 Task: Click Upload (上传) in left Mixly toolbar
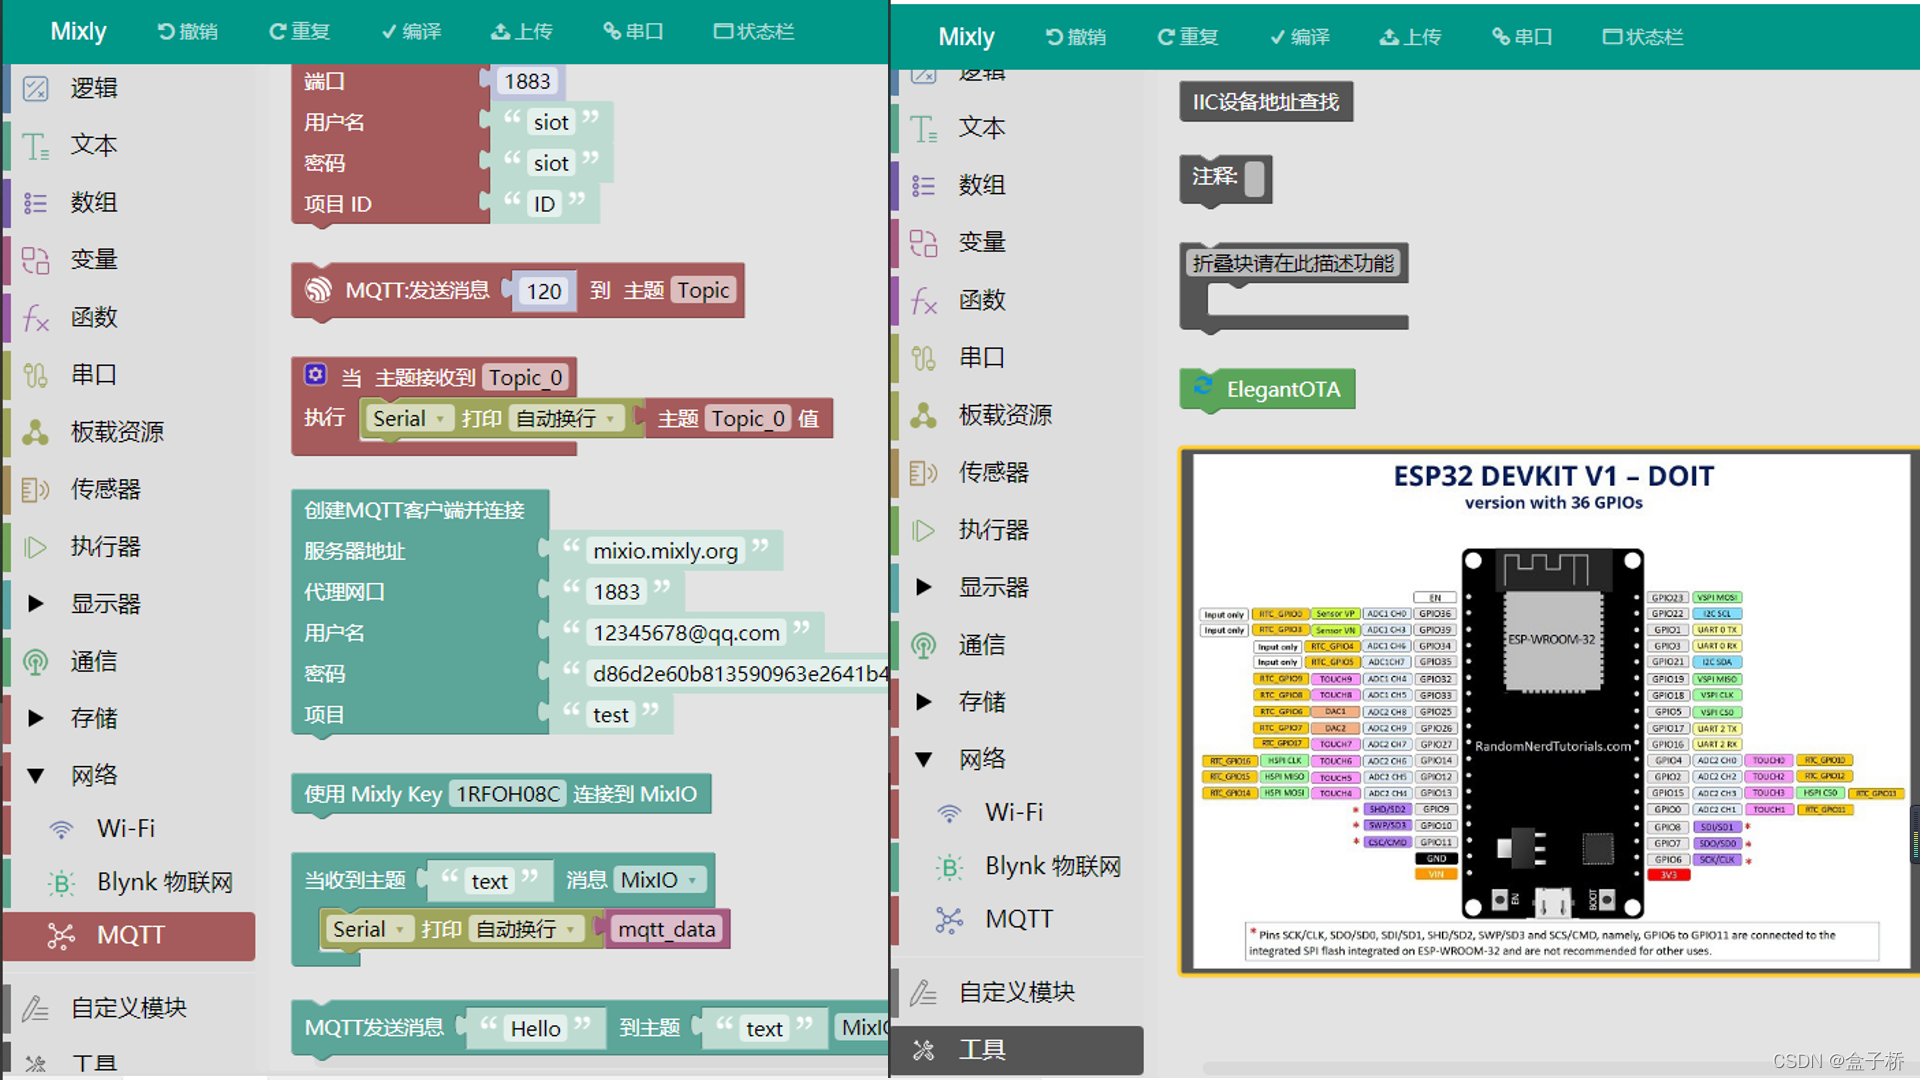[521, 31]
